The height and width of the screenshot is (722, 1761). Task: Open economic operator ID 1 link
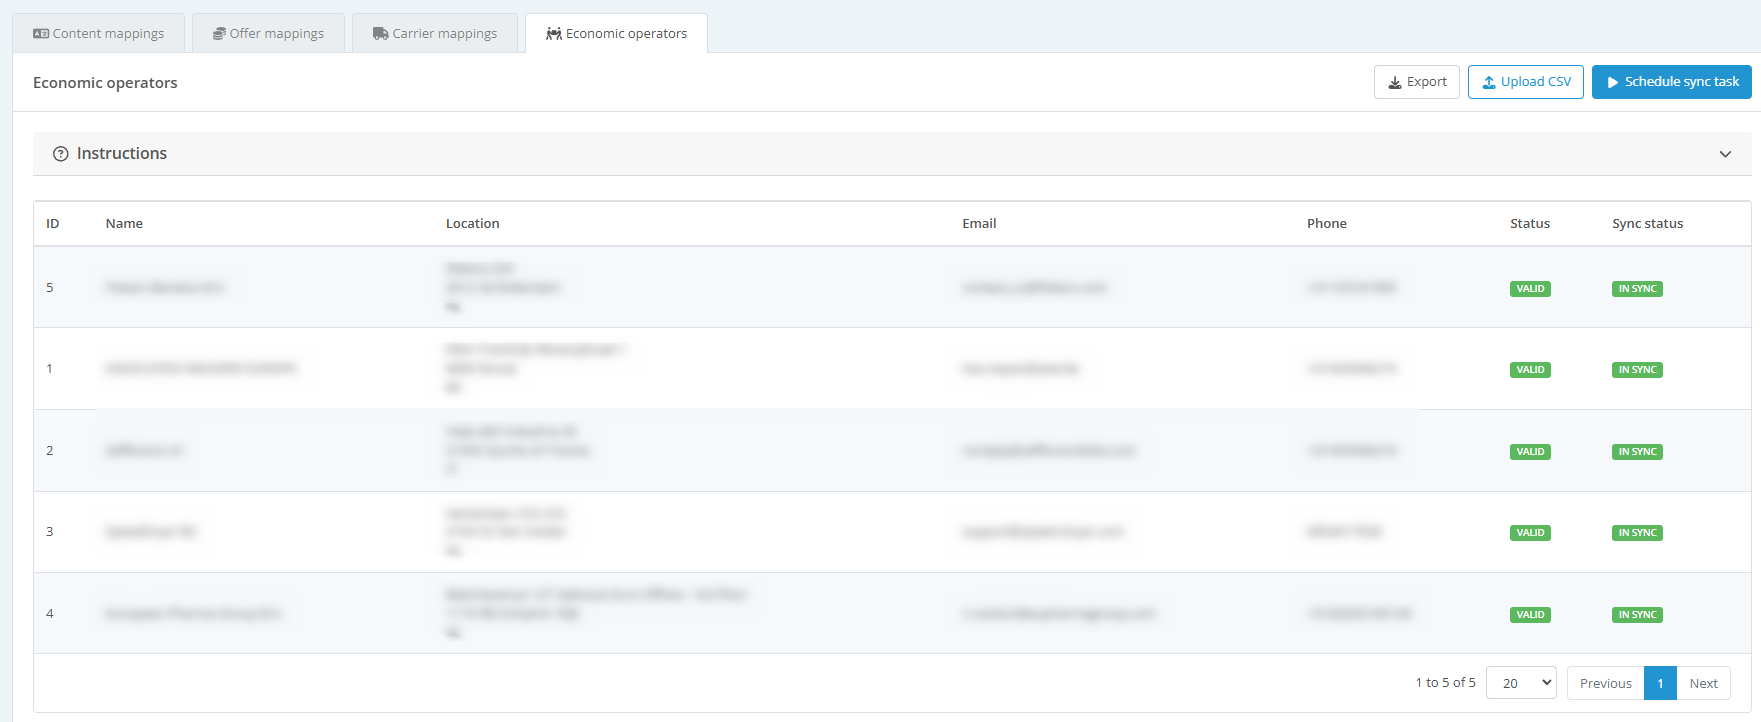[49, 369]
